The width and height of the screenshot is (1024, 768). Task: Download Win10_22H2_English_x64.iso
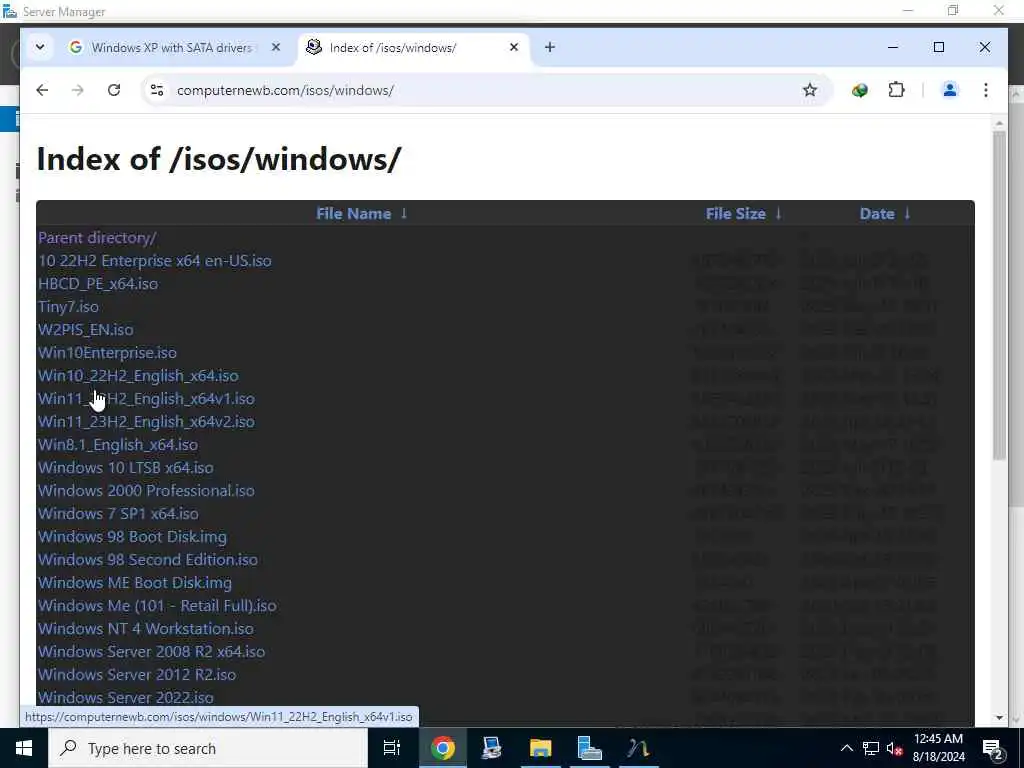[x=138, y=376]
